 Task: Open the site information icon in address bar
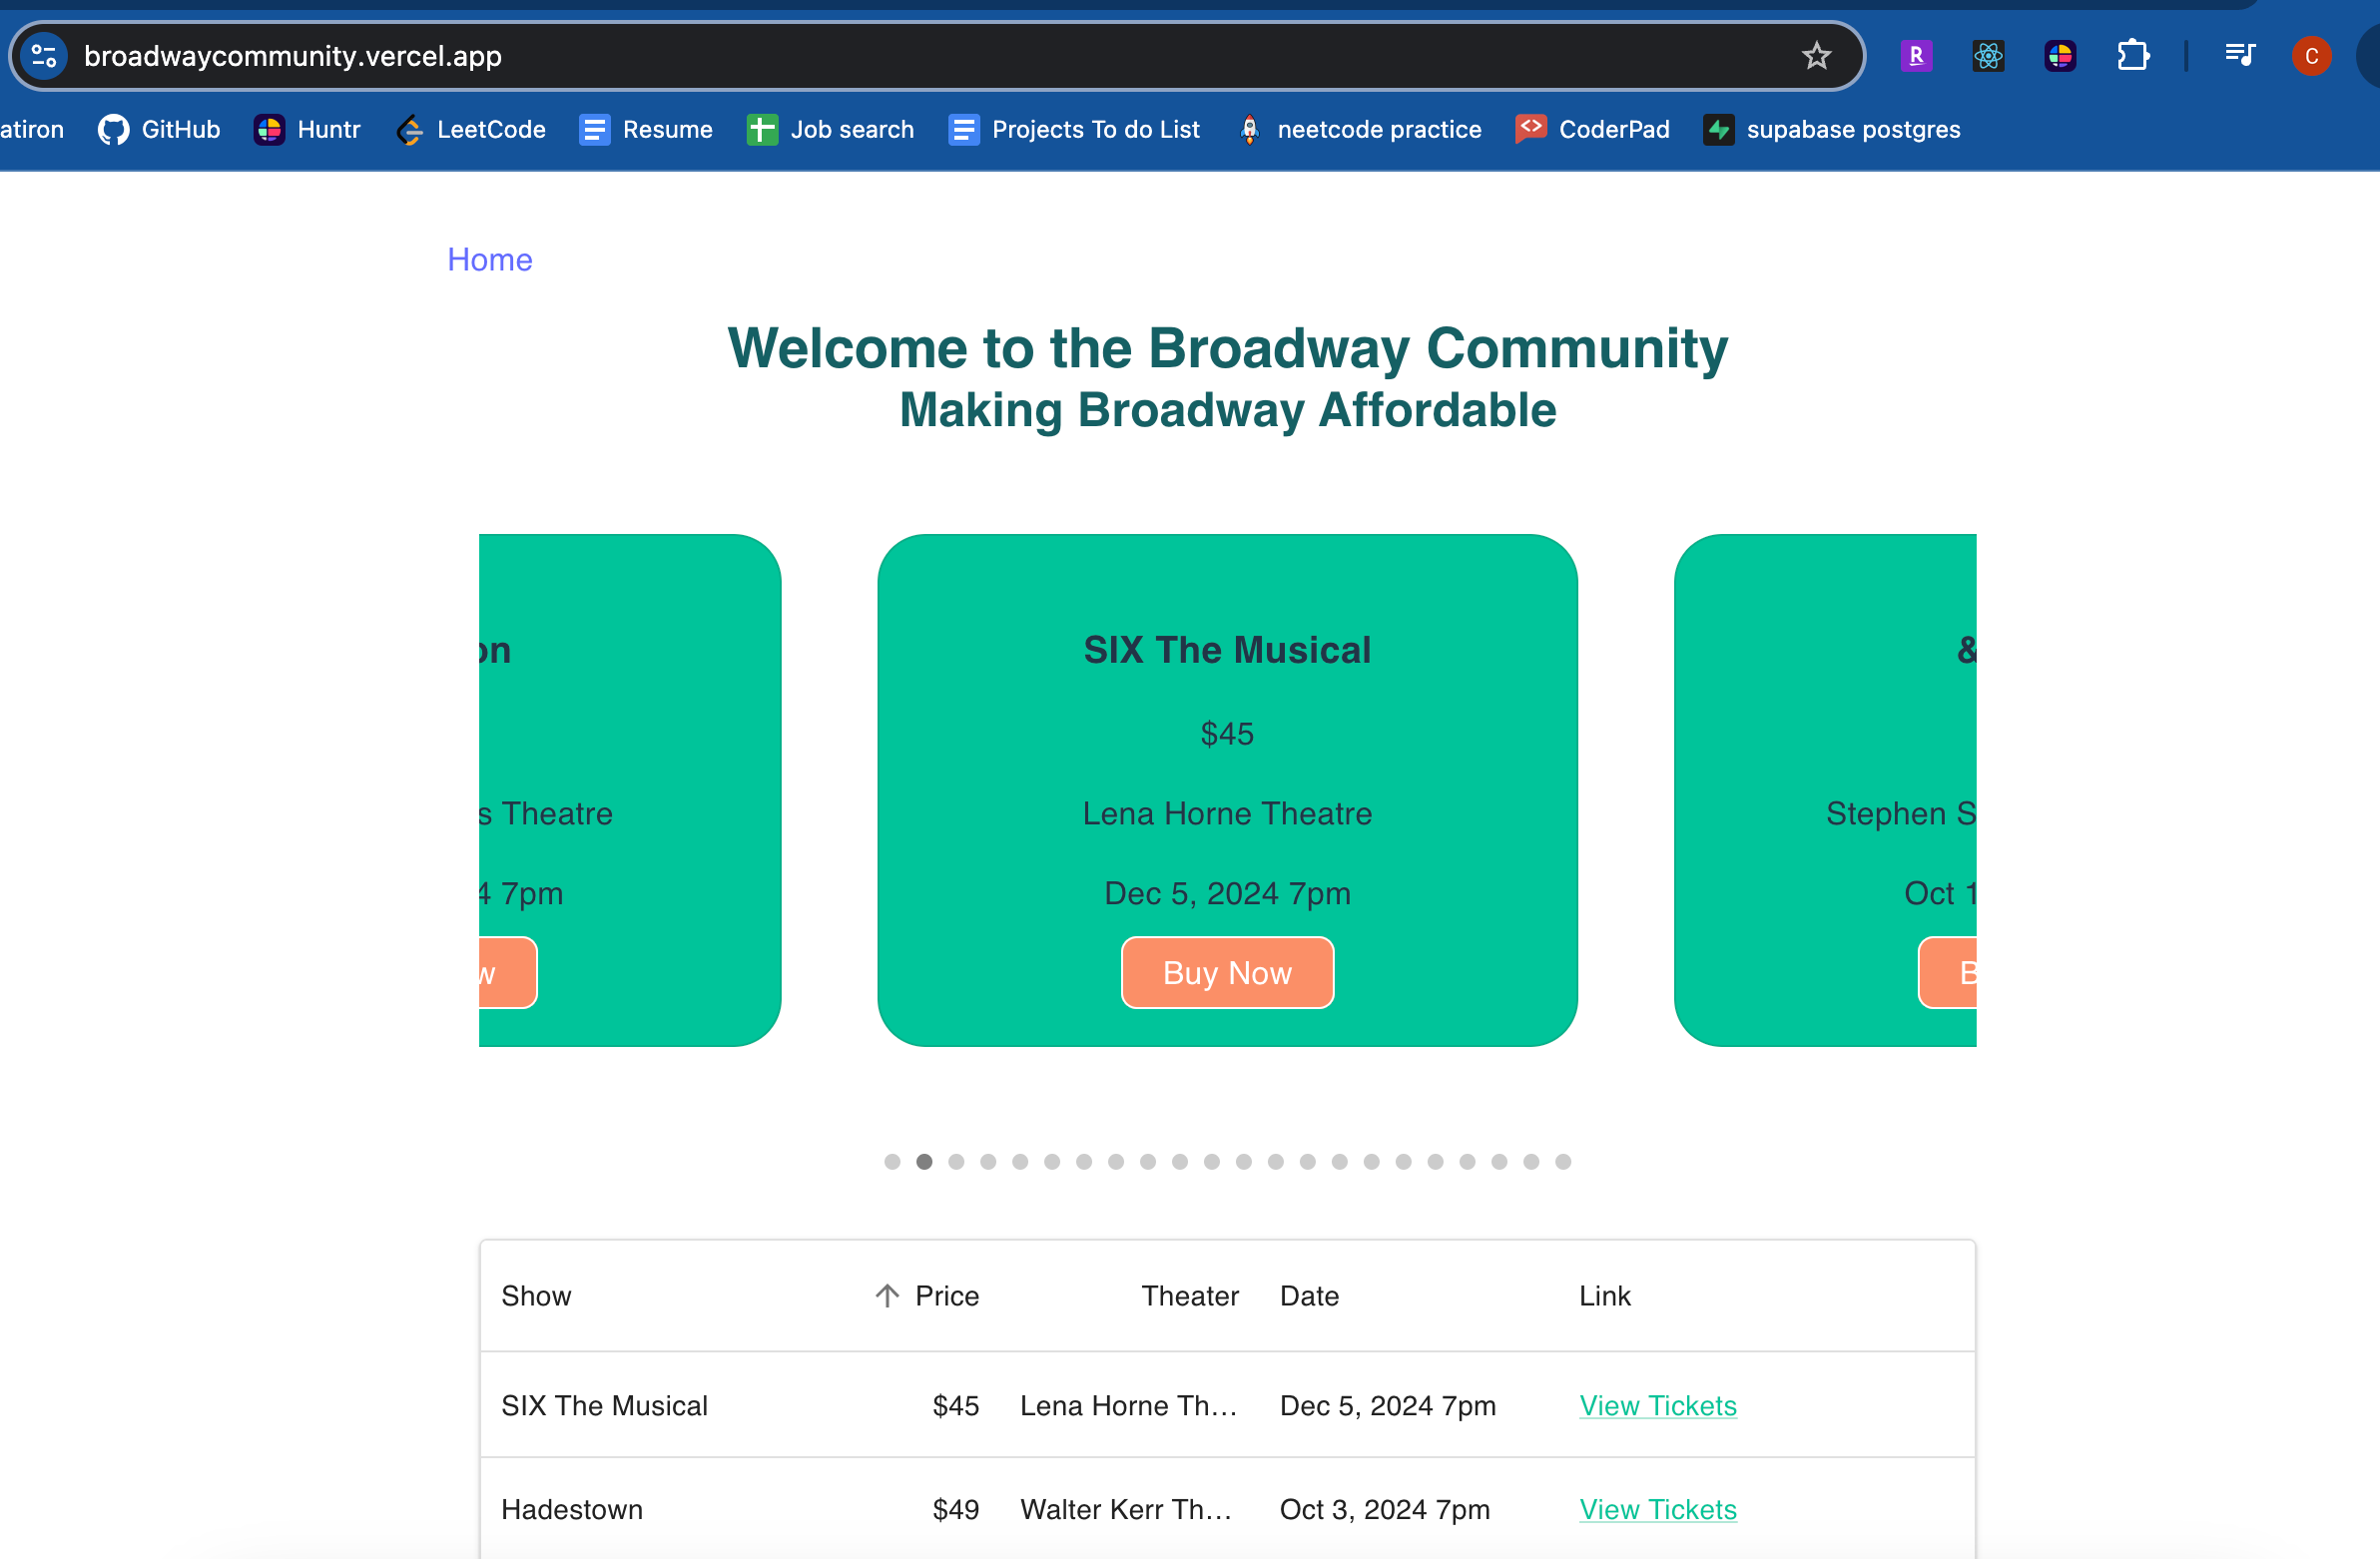[44, 56]
